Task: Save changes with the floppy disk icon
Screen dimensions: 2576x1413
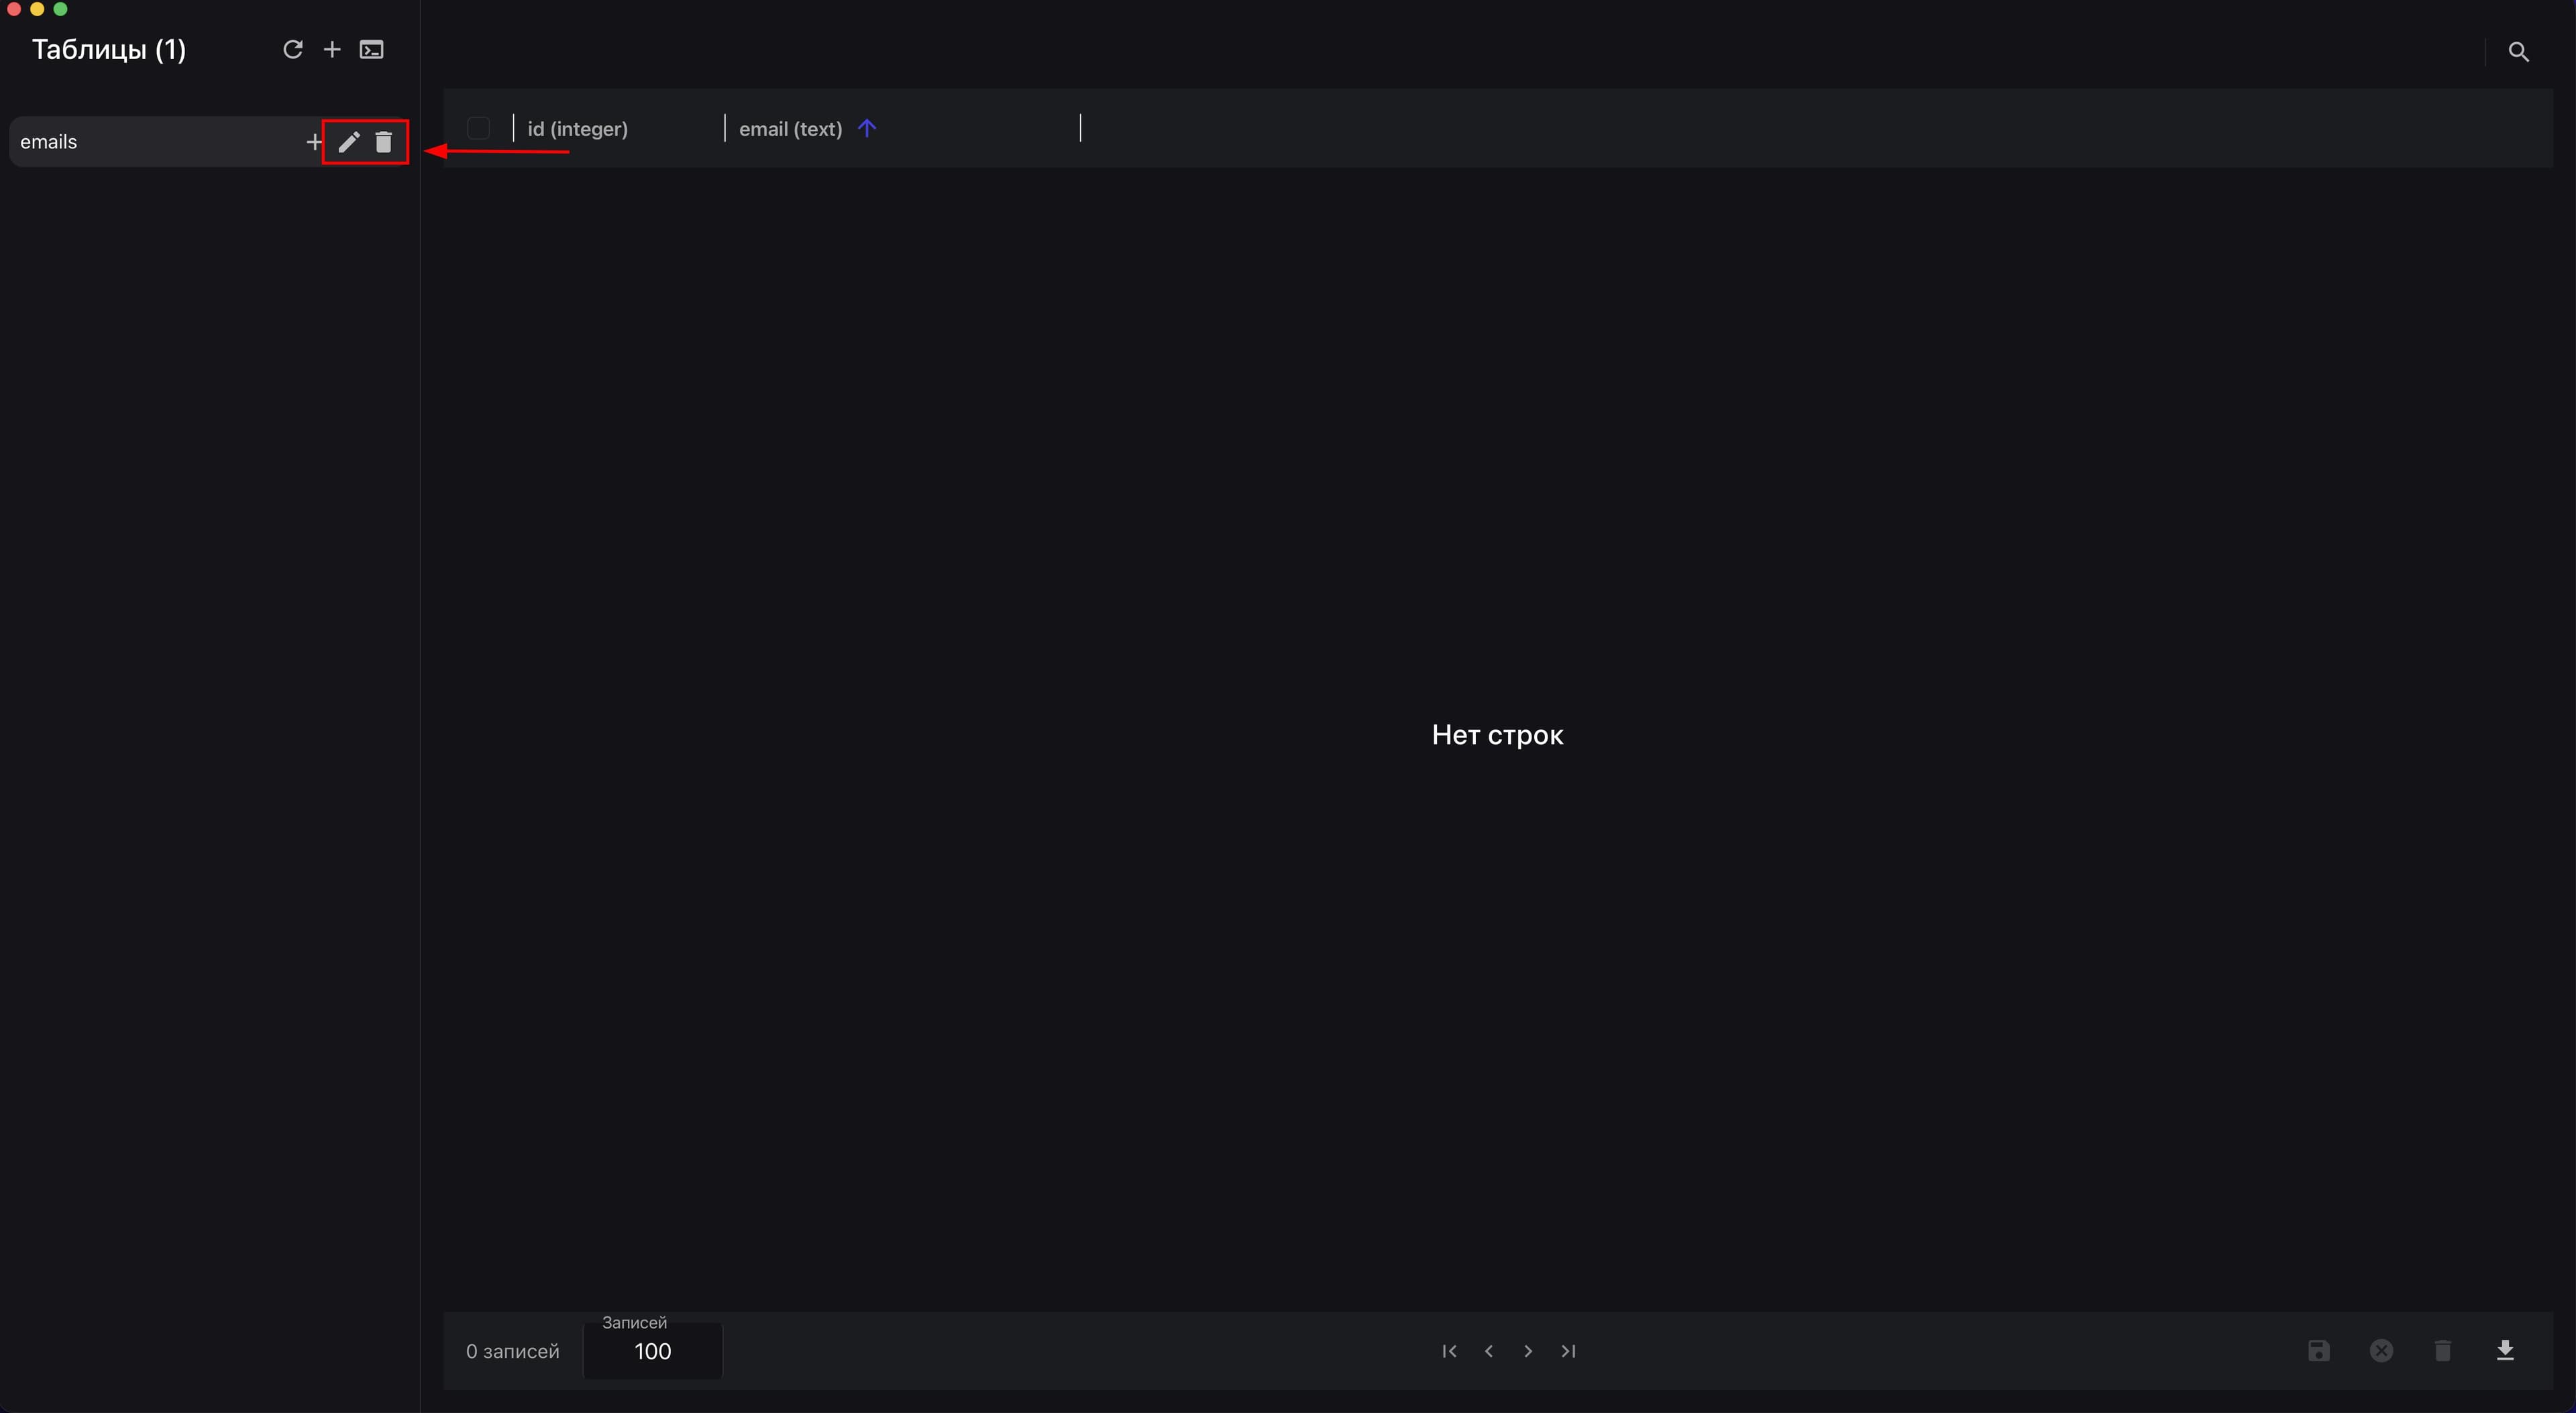Action: (2318, 1351)
